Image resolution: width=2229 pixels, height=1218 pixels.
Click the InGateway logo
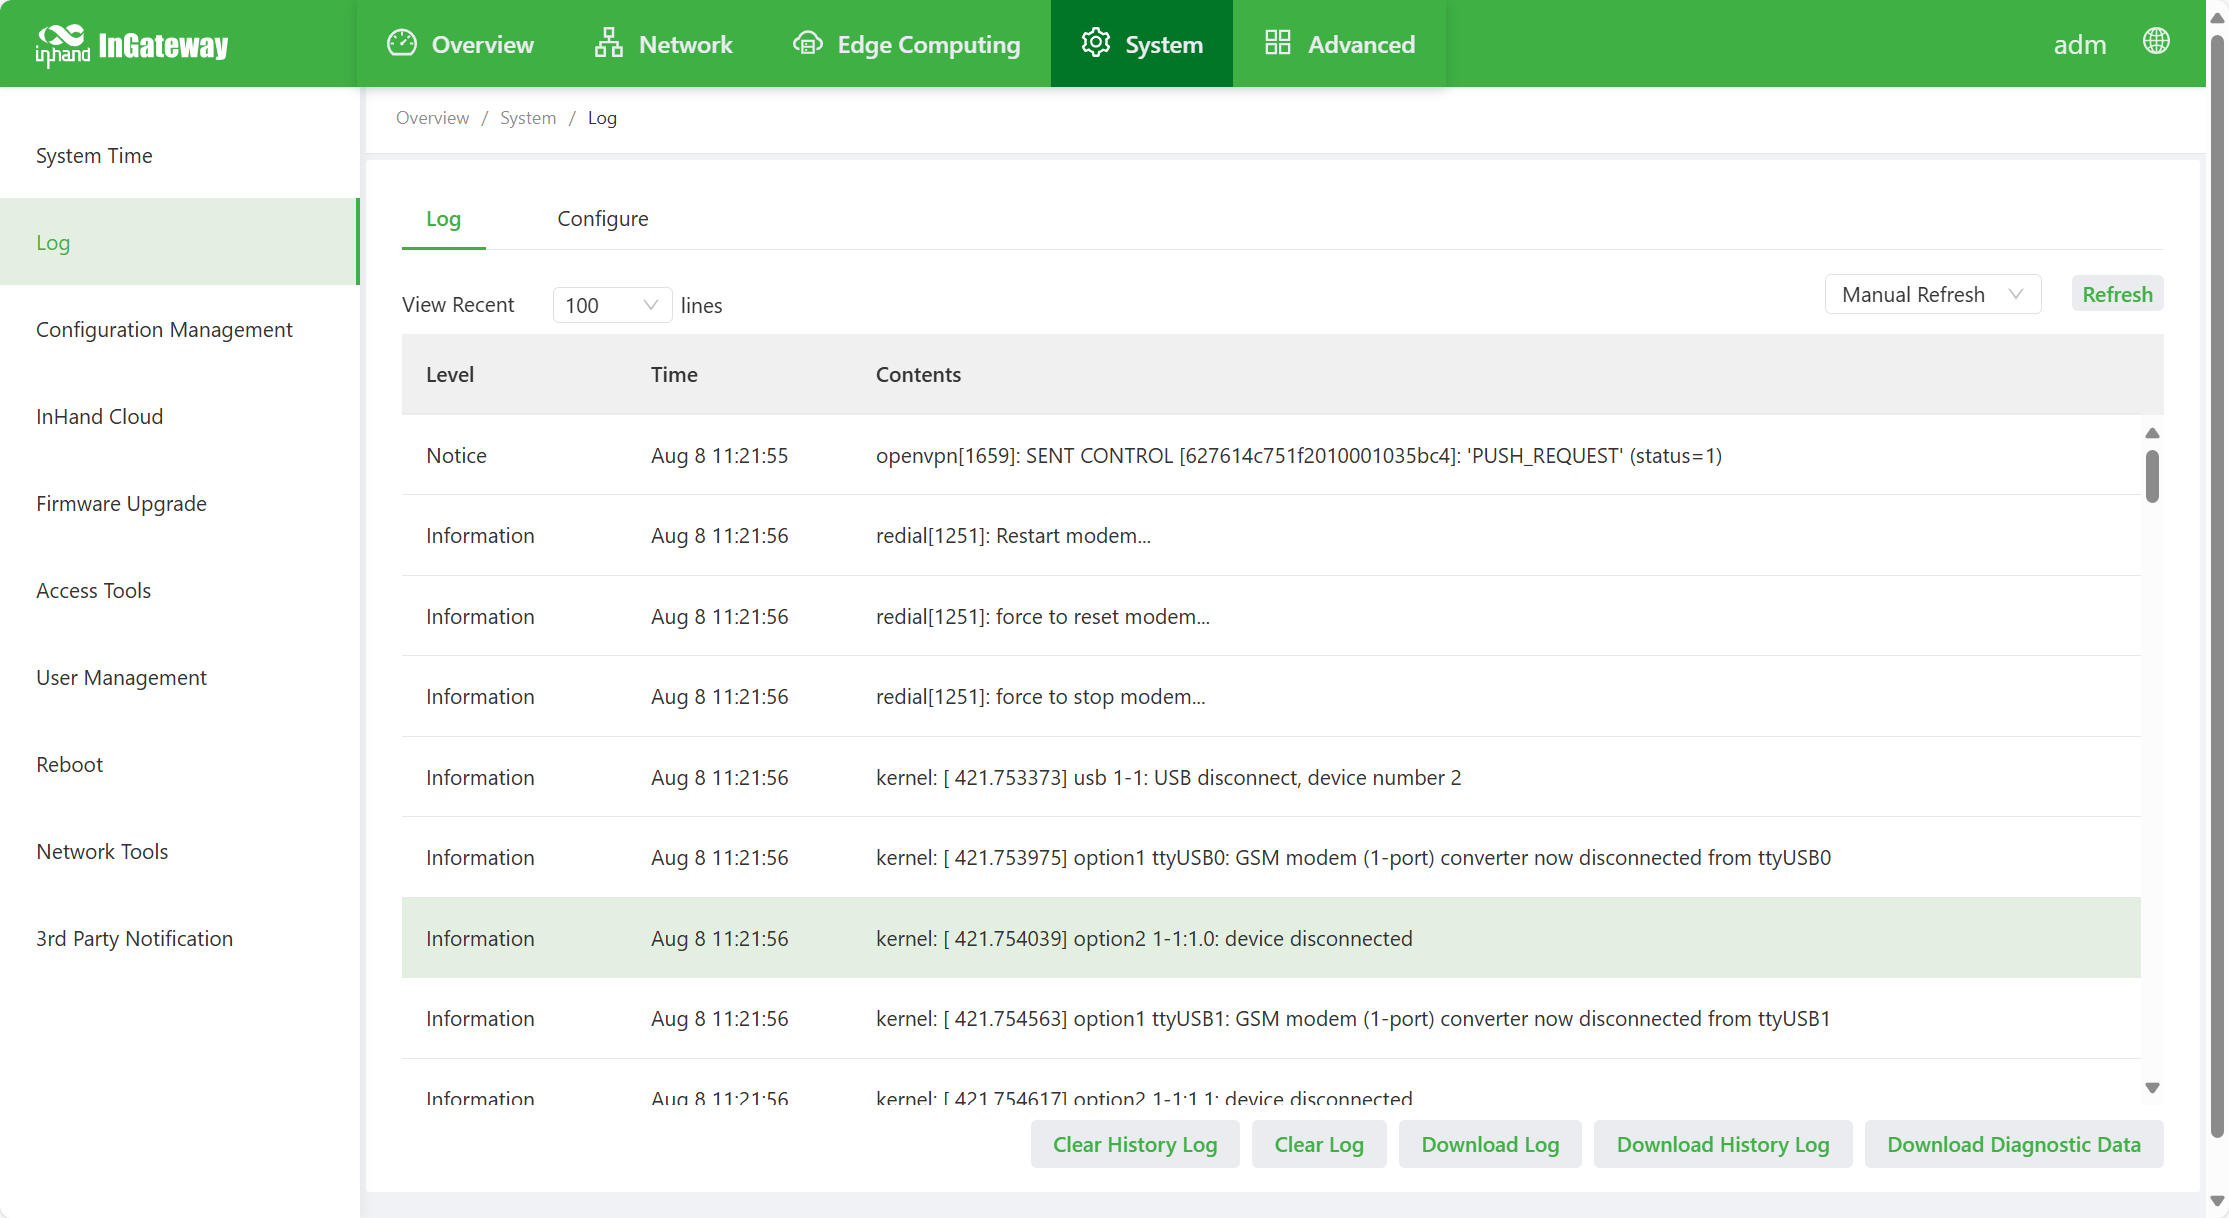point(131,45)
